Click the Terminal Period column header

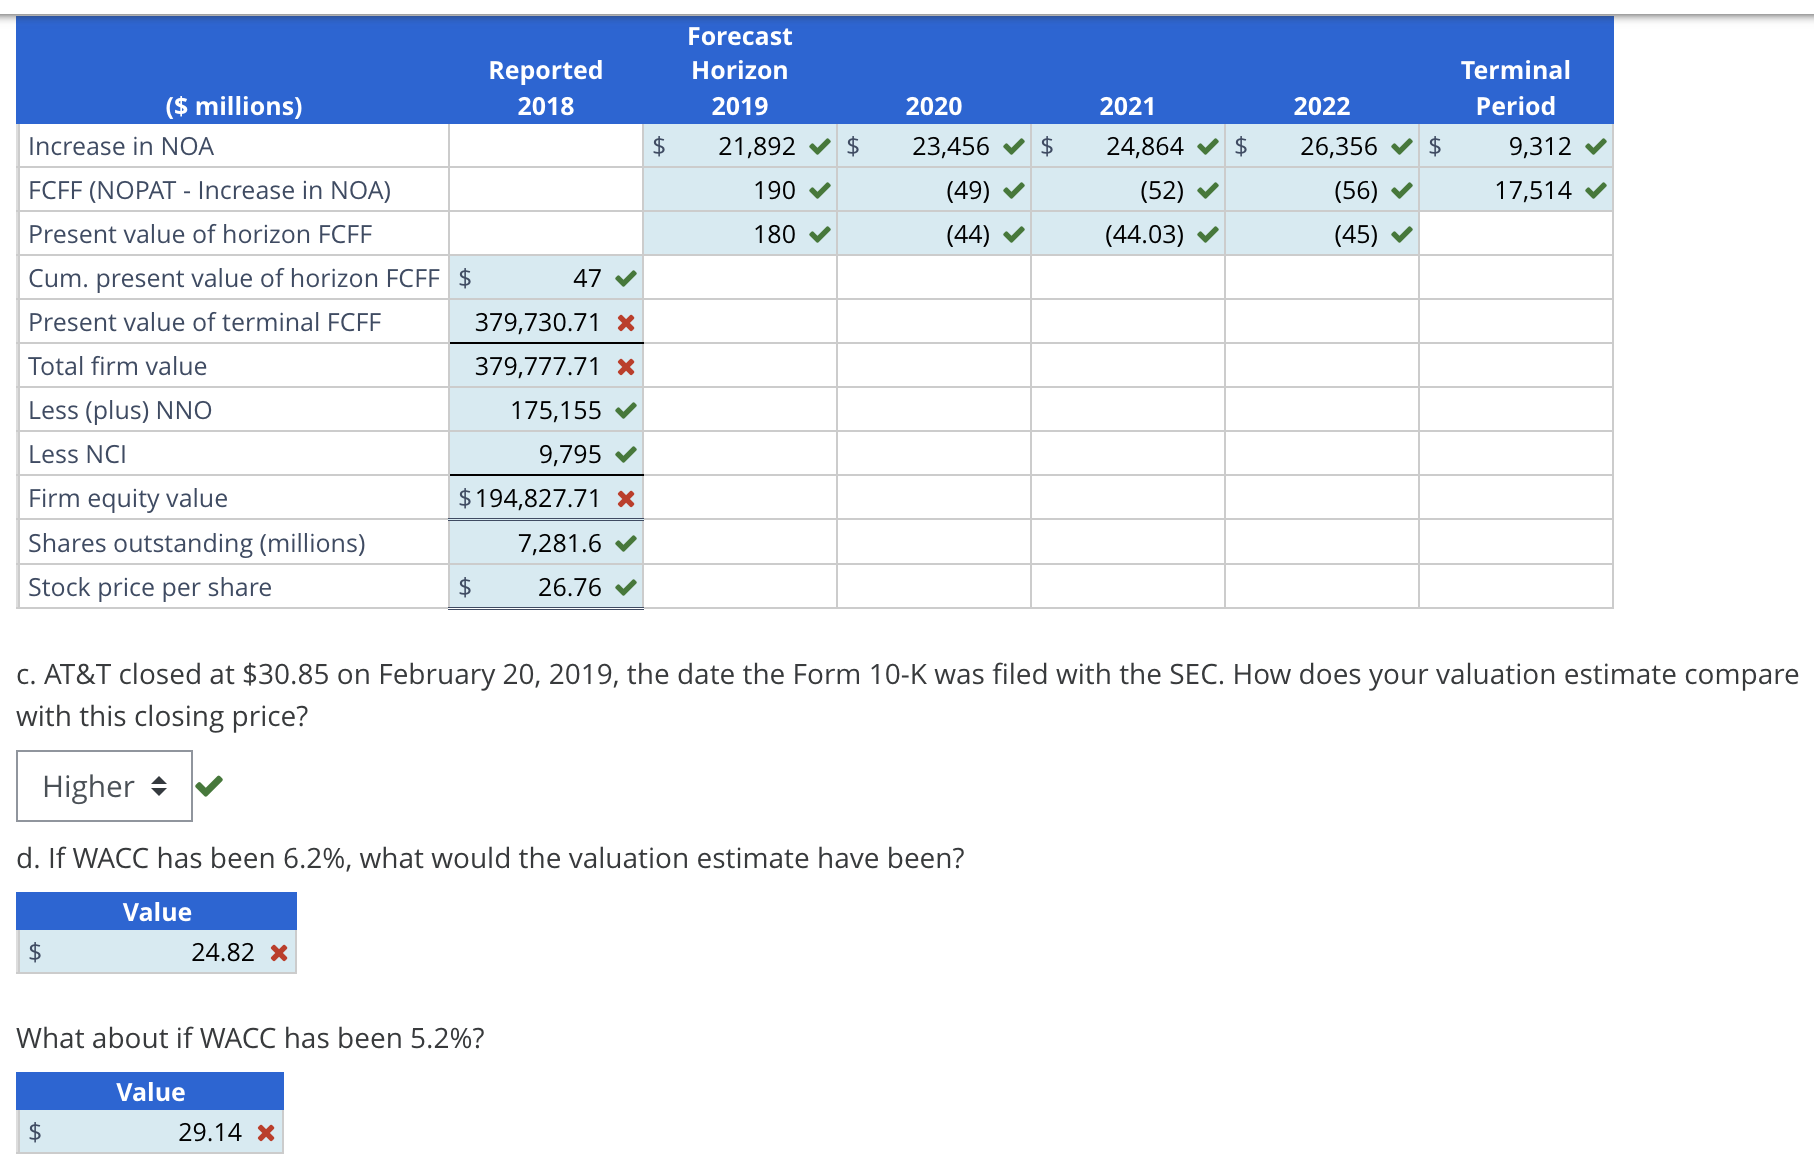pyautogui.click(x=1516, y=88)
